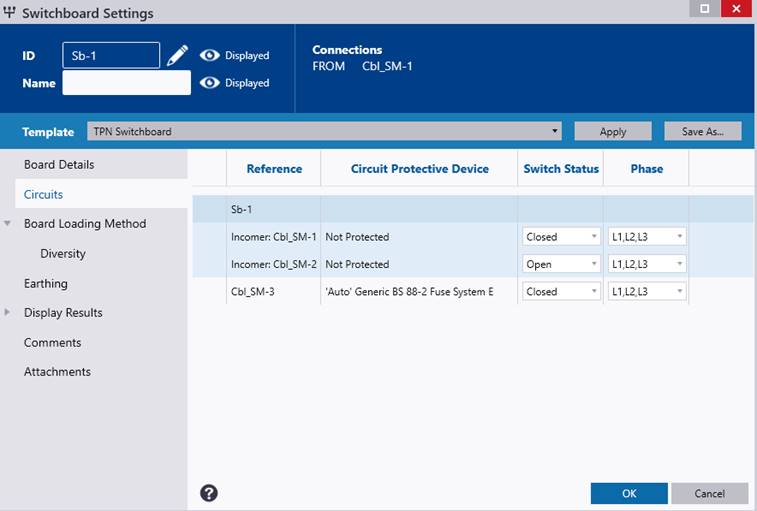
Task: Open the Template TPN Switchboard dropdown
Action: pos(324,131)
